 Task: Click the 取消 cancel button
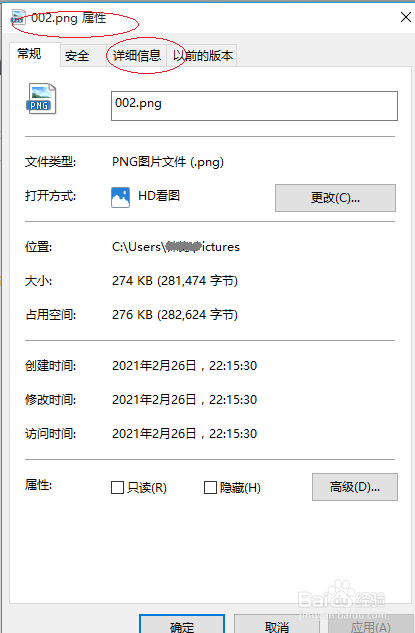tap(277, 625)
